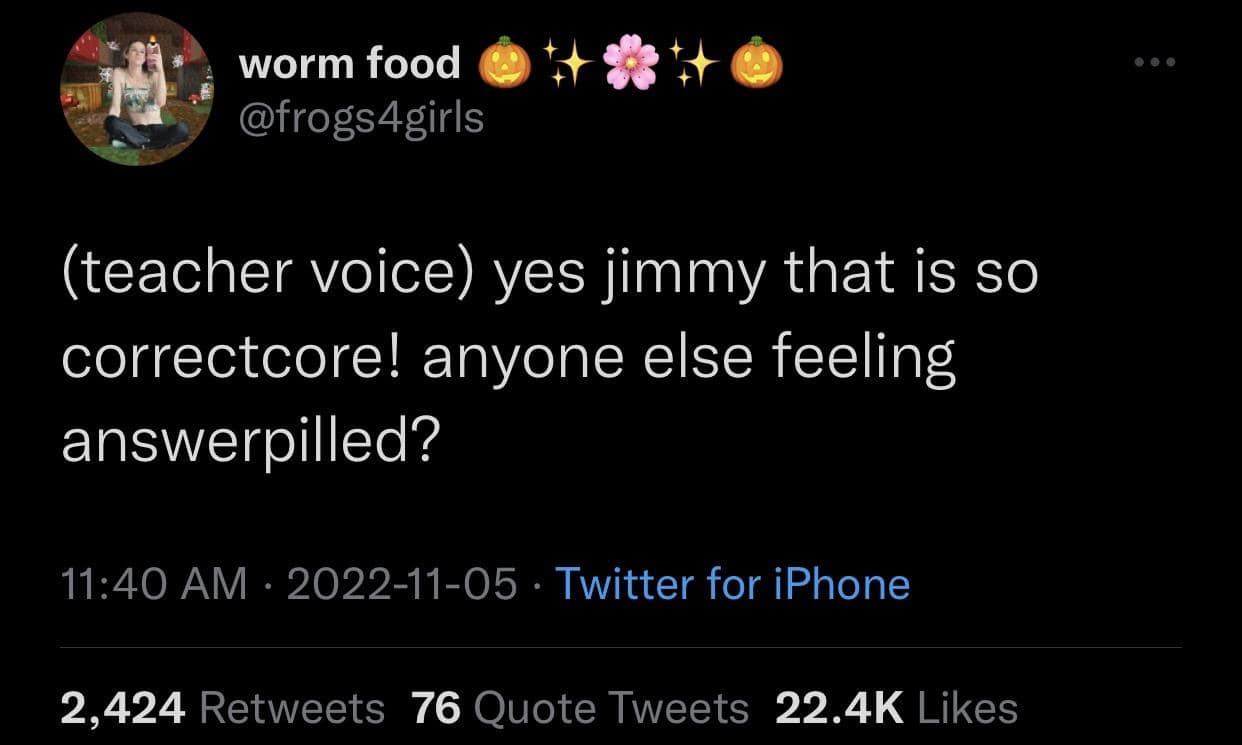View the 76 Quote Tweets list
Viewport: 1242px width, 745px height.
[x=579, y=708]
